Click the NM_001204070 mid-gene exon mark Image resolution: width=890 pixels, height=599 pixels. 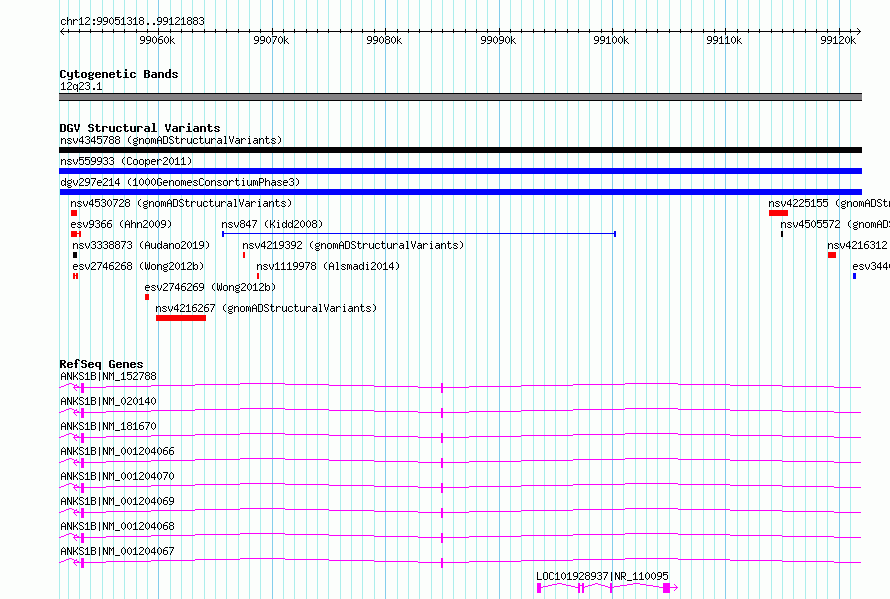tap(442, 488)
